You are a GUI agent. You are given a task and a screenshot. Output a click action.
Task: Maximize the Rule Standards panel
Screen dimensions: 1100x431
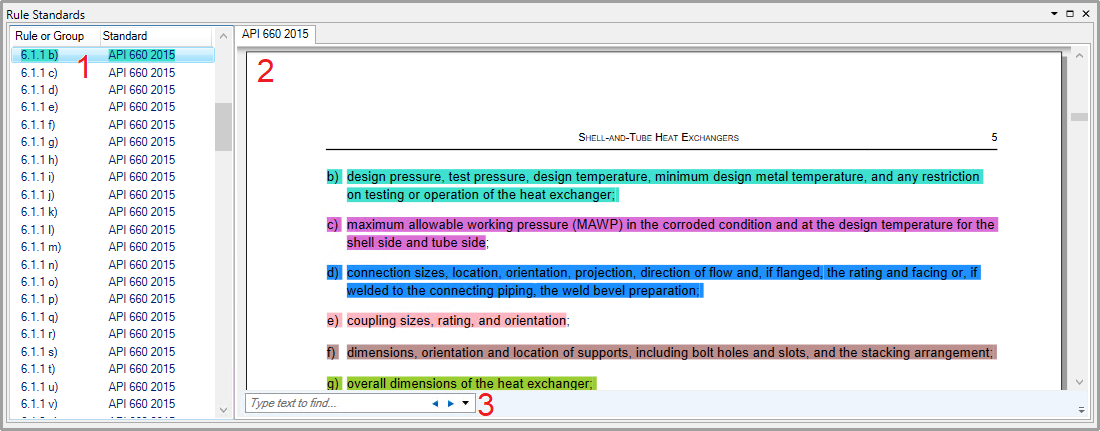(x=1070, y=14)
